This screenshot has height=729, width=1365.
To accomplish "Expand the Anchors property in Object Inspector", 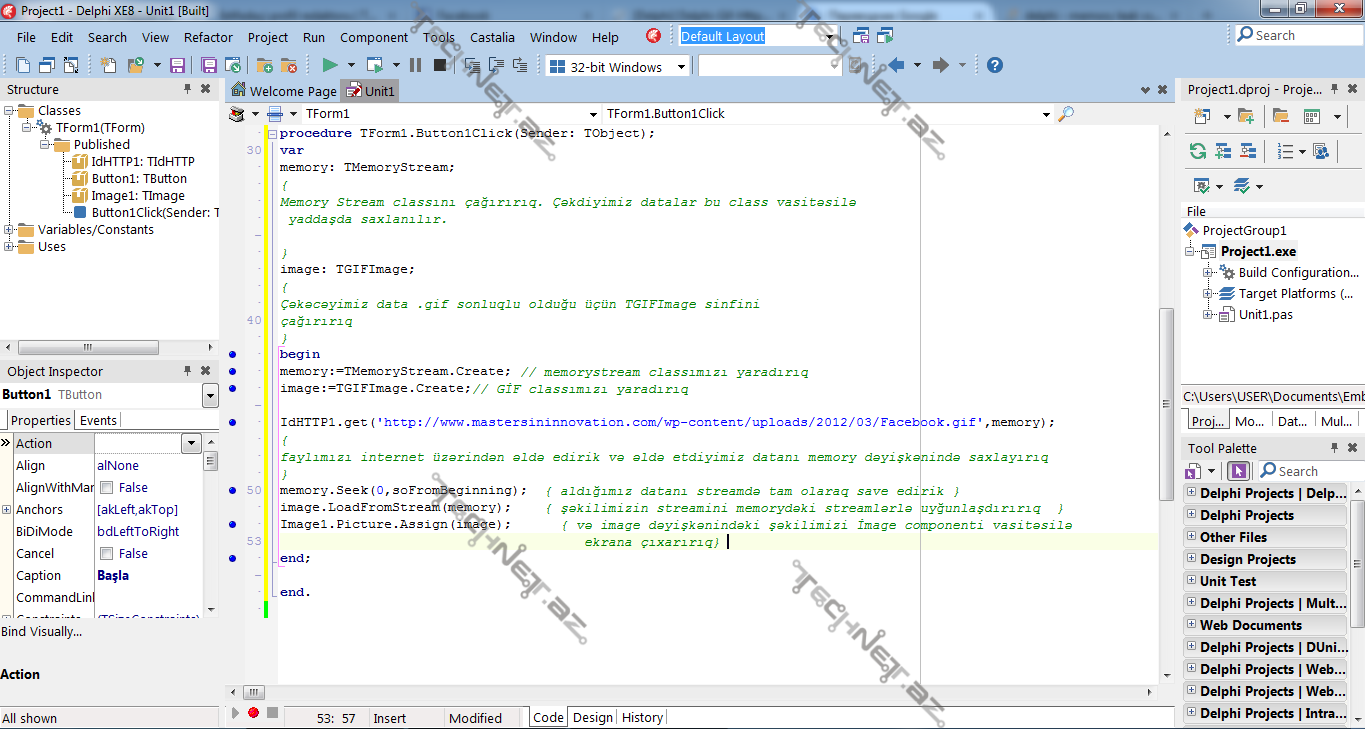I will click(7, 510).
